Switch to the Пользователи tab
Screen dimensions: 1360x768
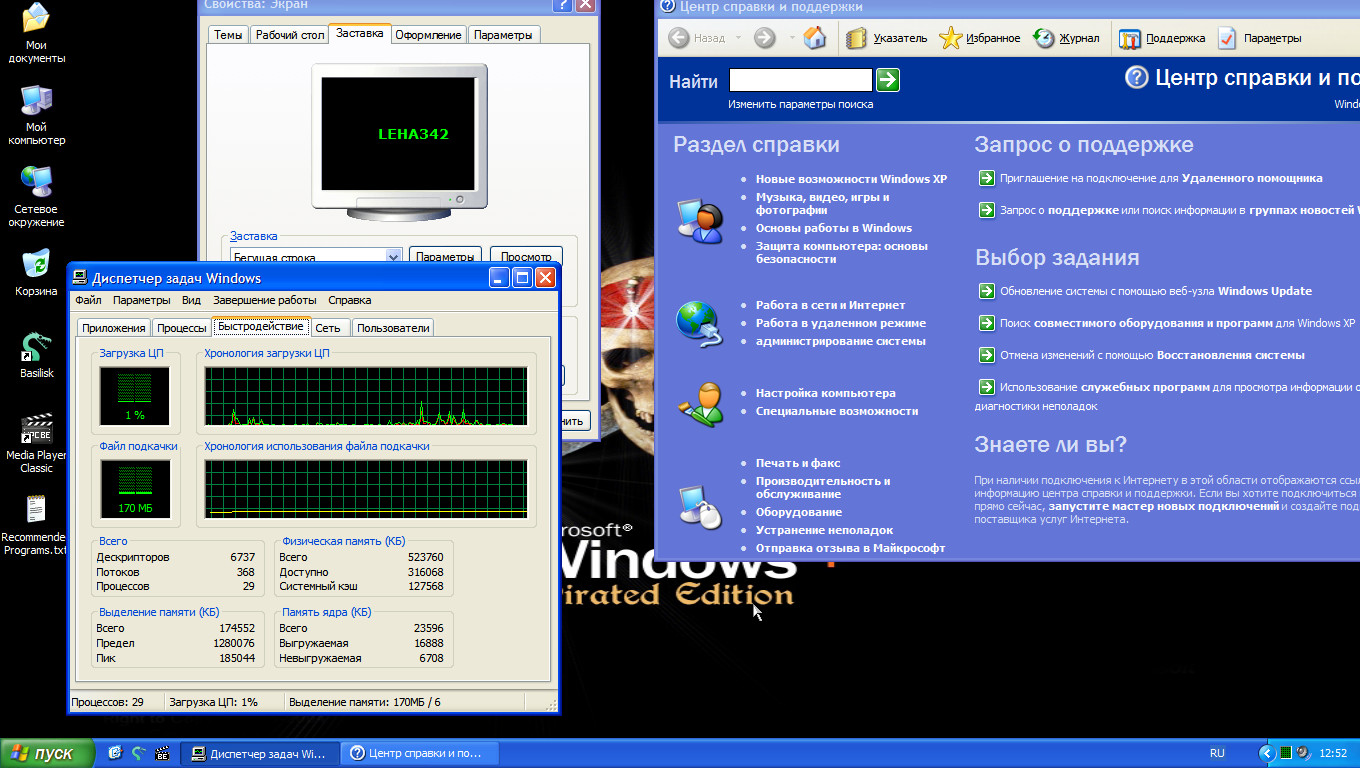coord(393,327)
